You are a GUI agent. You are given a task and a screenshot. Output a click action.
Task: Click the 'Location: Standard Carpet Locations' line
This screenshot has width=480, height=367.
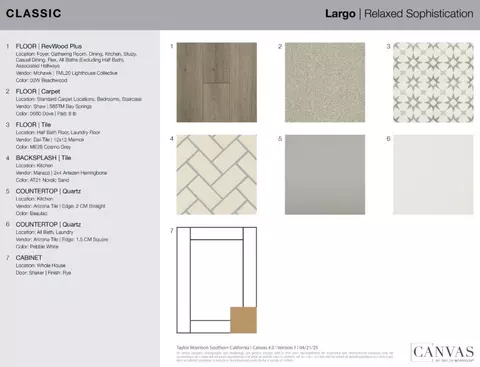pyautogui.click(x=79, y=99)
